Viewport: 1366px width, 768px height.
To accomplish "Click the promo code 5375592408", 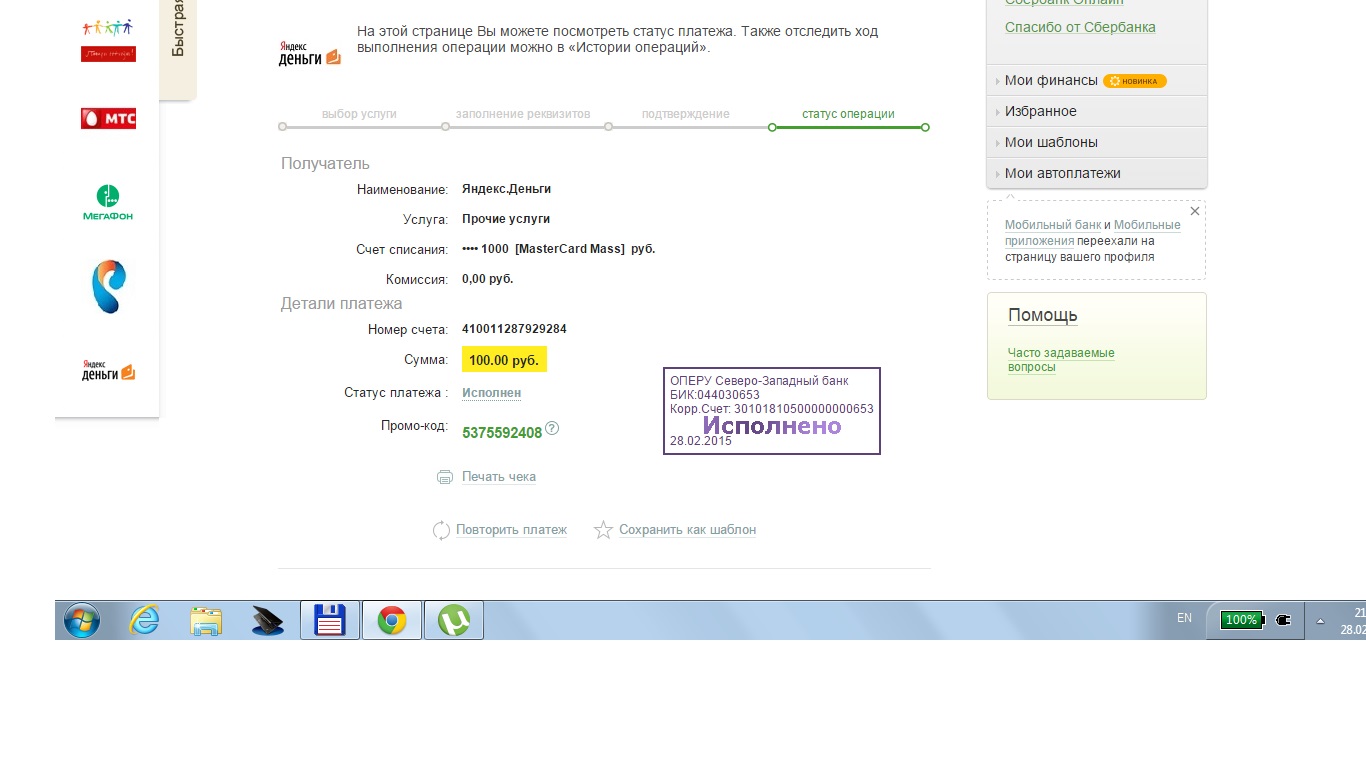I will (x=502, y=433).
